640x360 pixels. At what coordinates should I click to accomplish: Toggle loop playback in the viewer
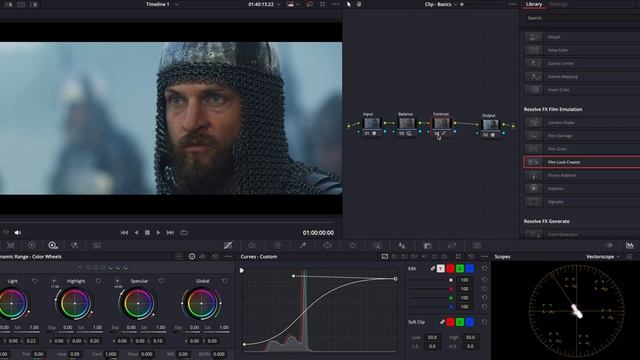[184, 233]
